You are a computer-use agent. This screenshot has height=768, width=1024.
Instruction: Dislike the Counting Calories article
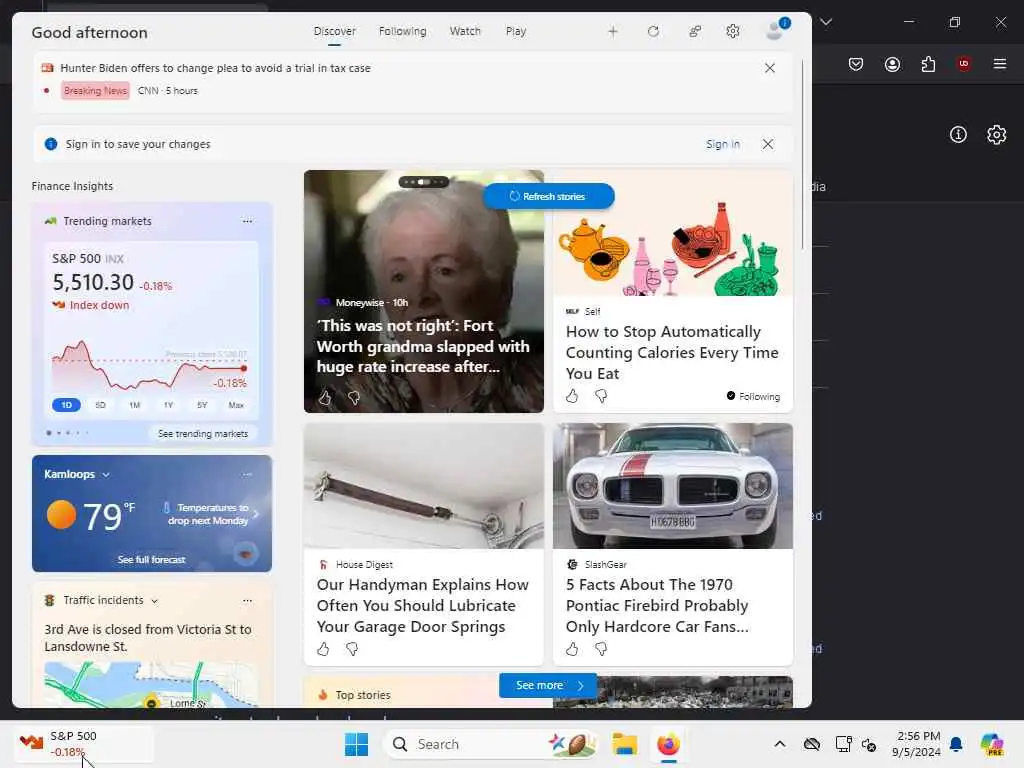pyautogui.click(x=601, y=396)
